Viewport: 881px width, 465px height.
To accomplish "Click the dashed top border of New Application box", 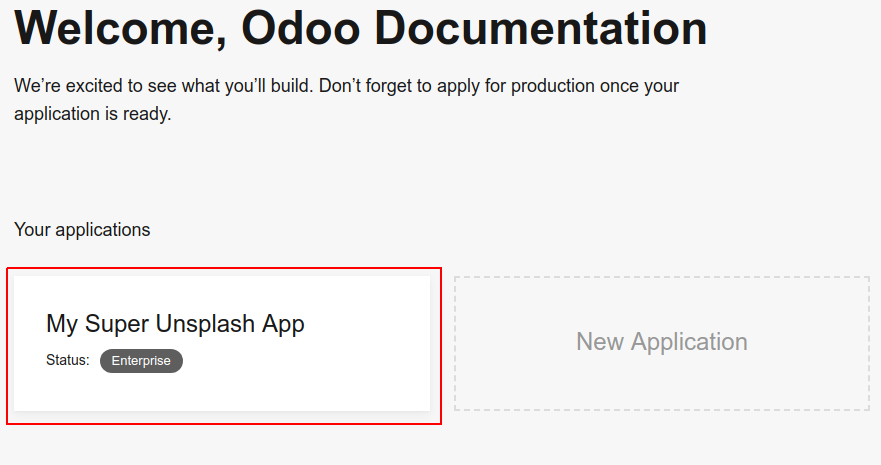I will 661,277.
